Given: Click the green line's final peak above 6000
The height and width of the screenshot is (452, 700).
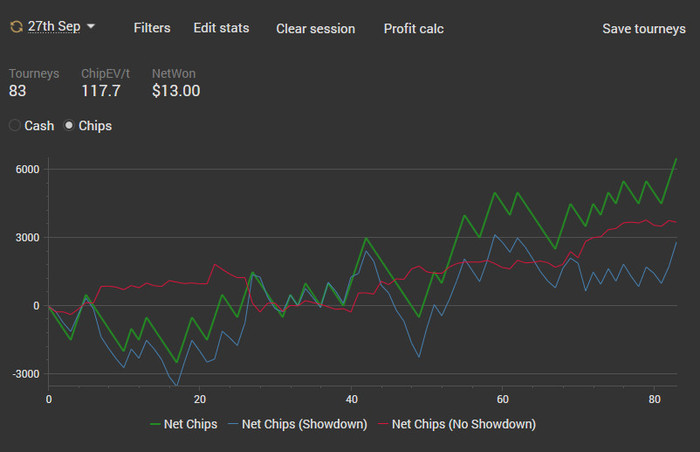Looking at the screenshot, I should (x=676, y=159).
